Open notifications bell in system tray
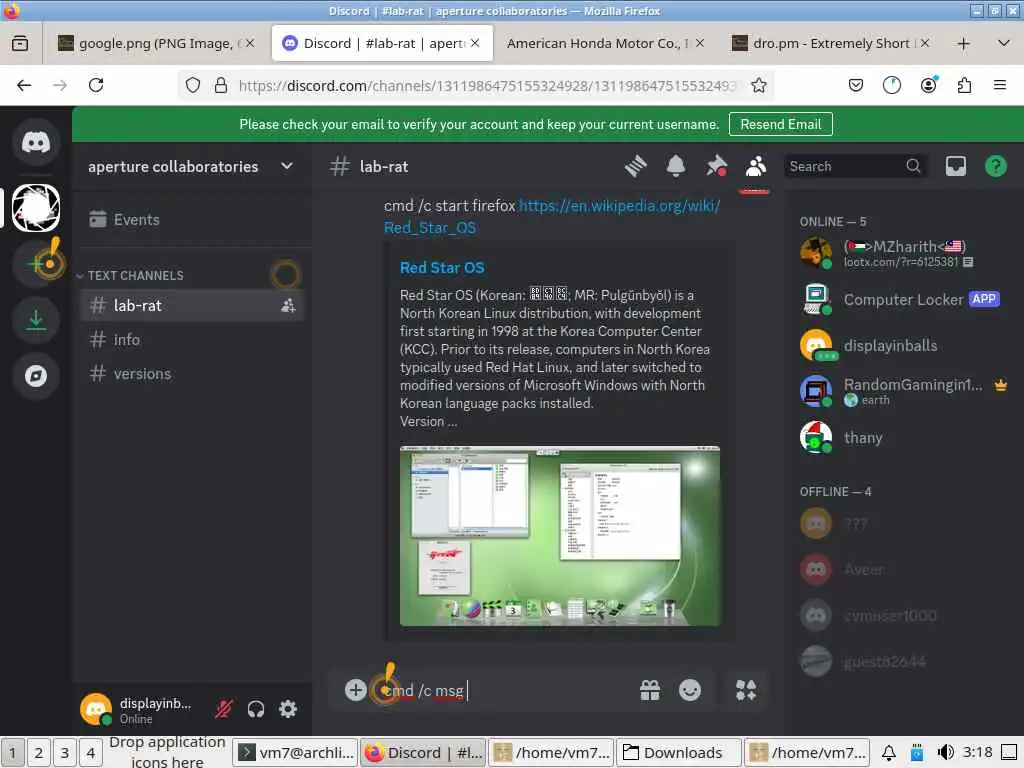The height and width of the screenshot is (768, 1024). point(889,753)
